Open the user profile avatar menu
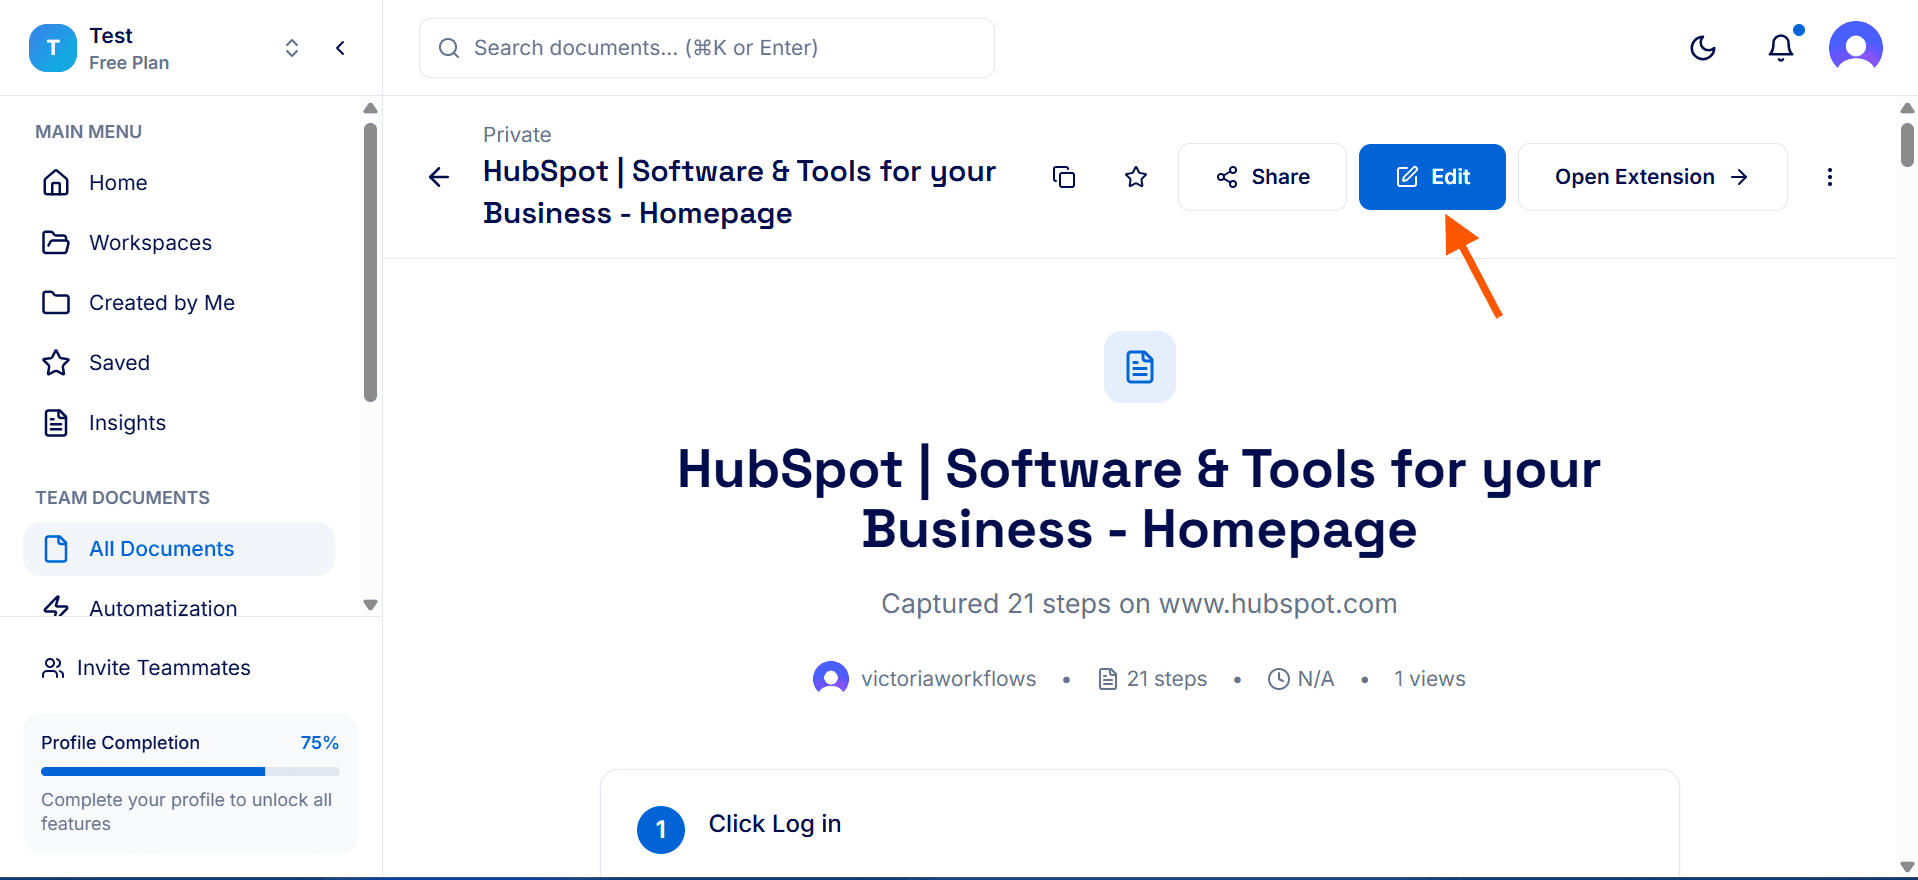The width and height of the screenshot is (1918, 880). click(1855, 48)
